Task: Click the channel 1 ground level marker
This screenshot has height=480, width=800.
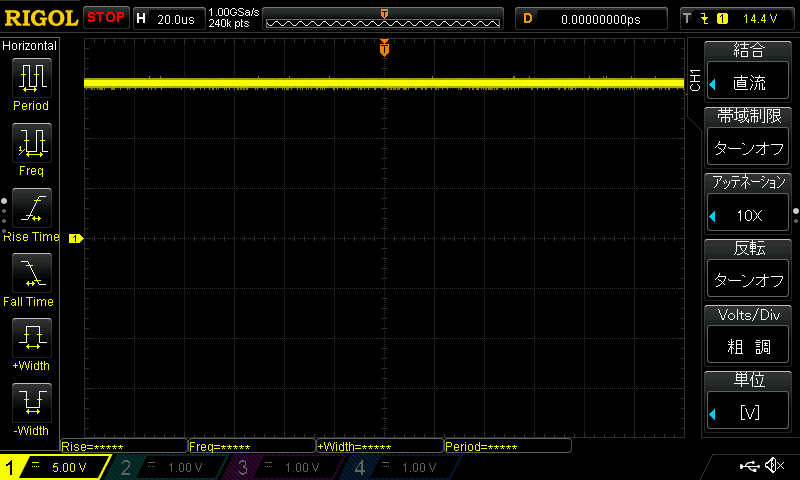Action: click(76, 238)
